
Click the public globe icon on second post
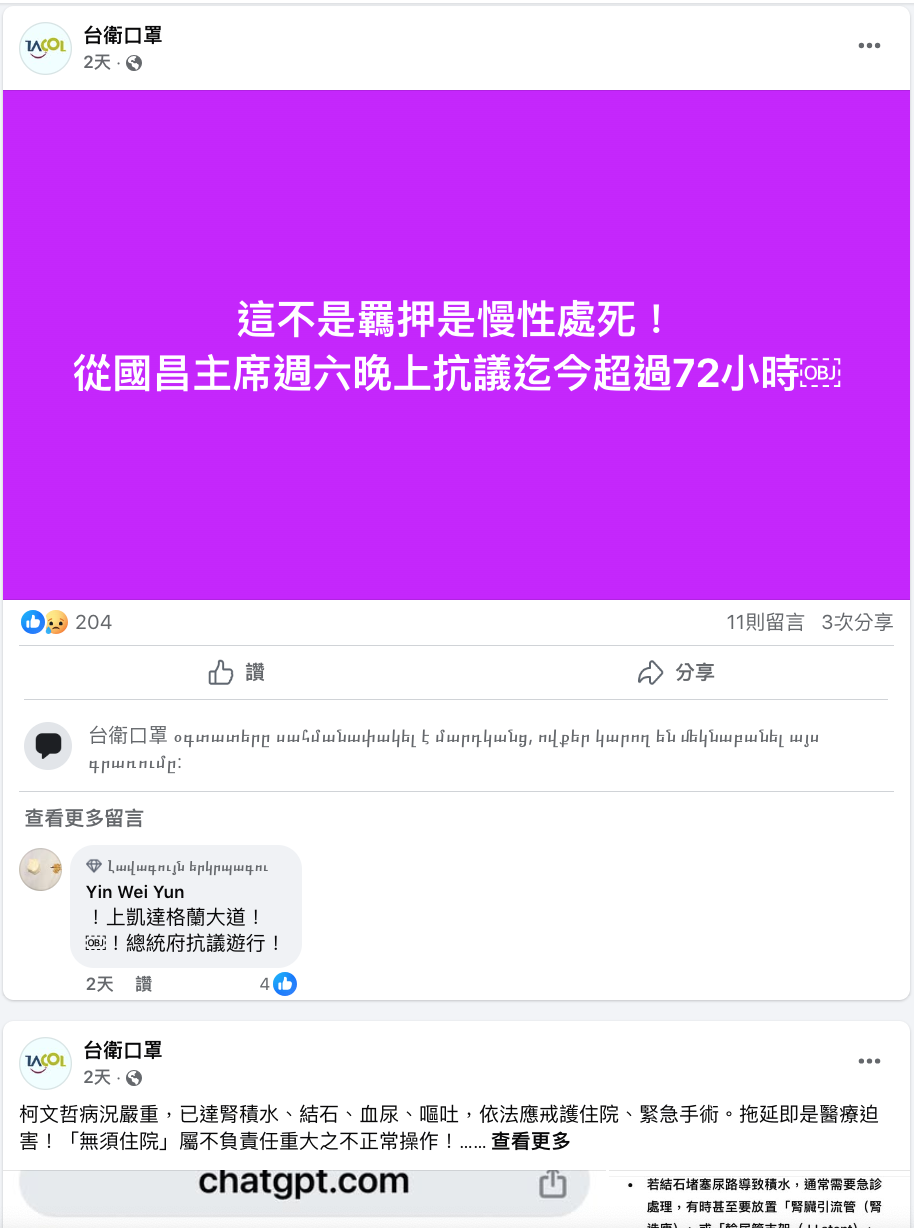[x=134, y=1078]
